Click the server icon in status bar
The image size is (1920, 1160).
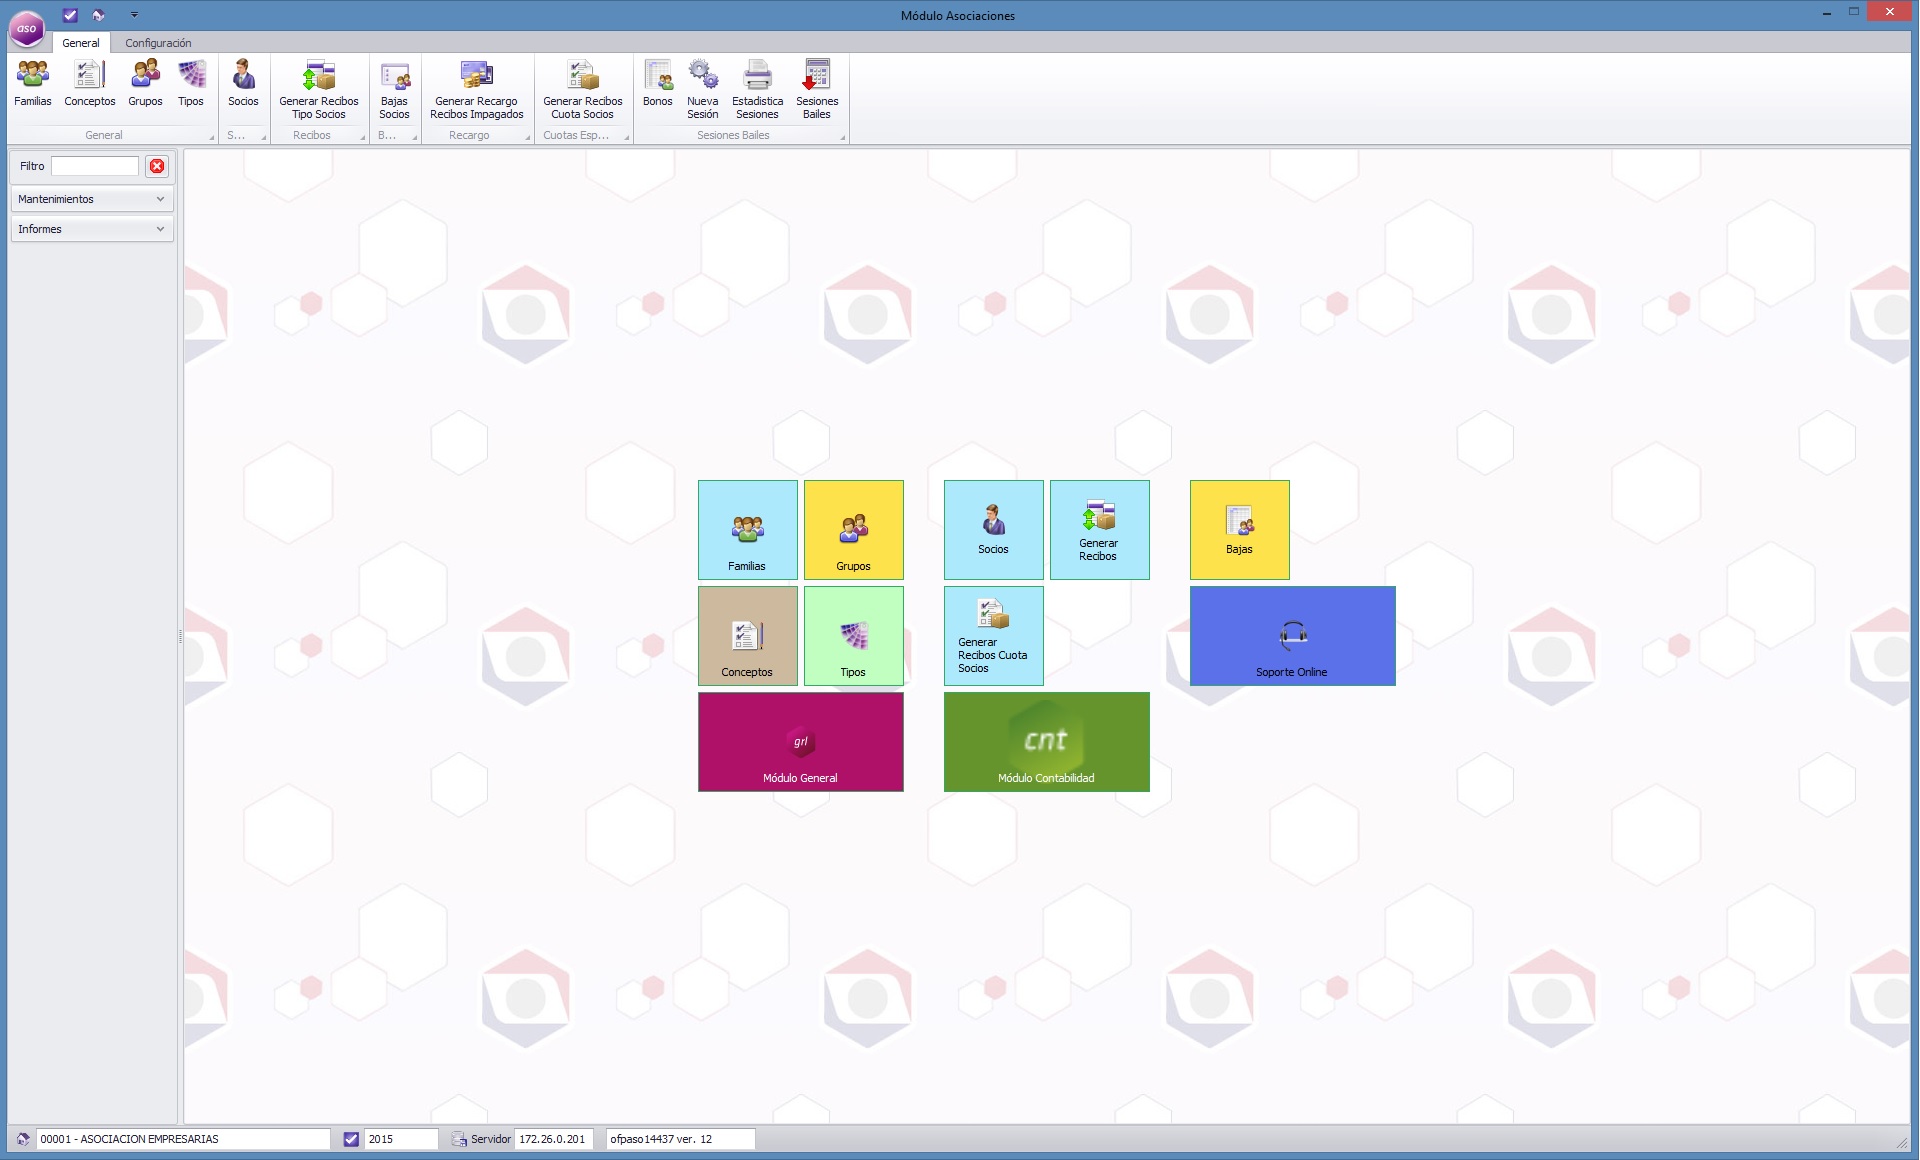[x=459, y=1139]
